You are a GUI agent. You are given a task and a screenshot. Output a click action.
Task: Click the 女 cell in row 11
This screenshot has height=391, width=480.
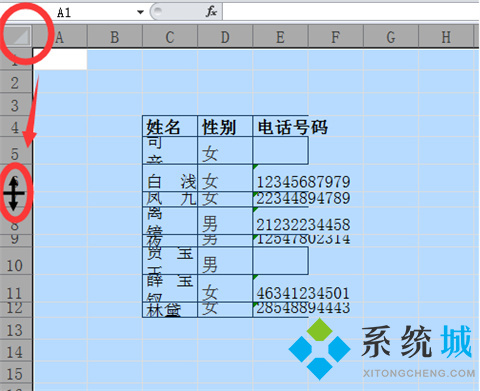[225, 288]
